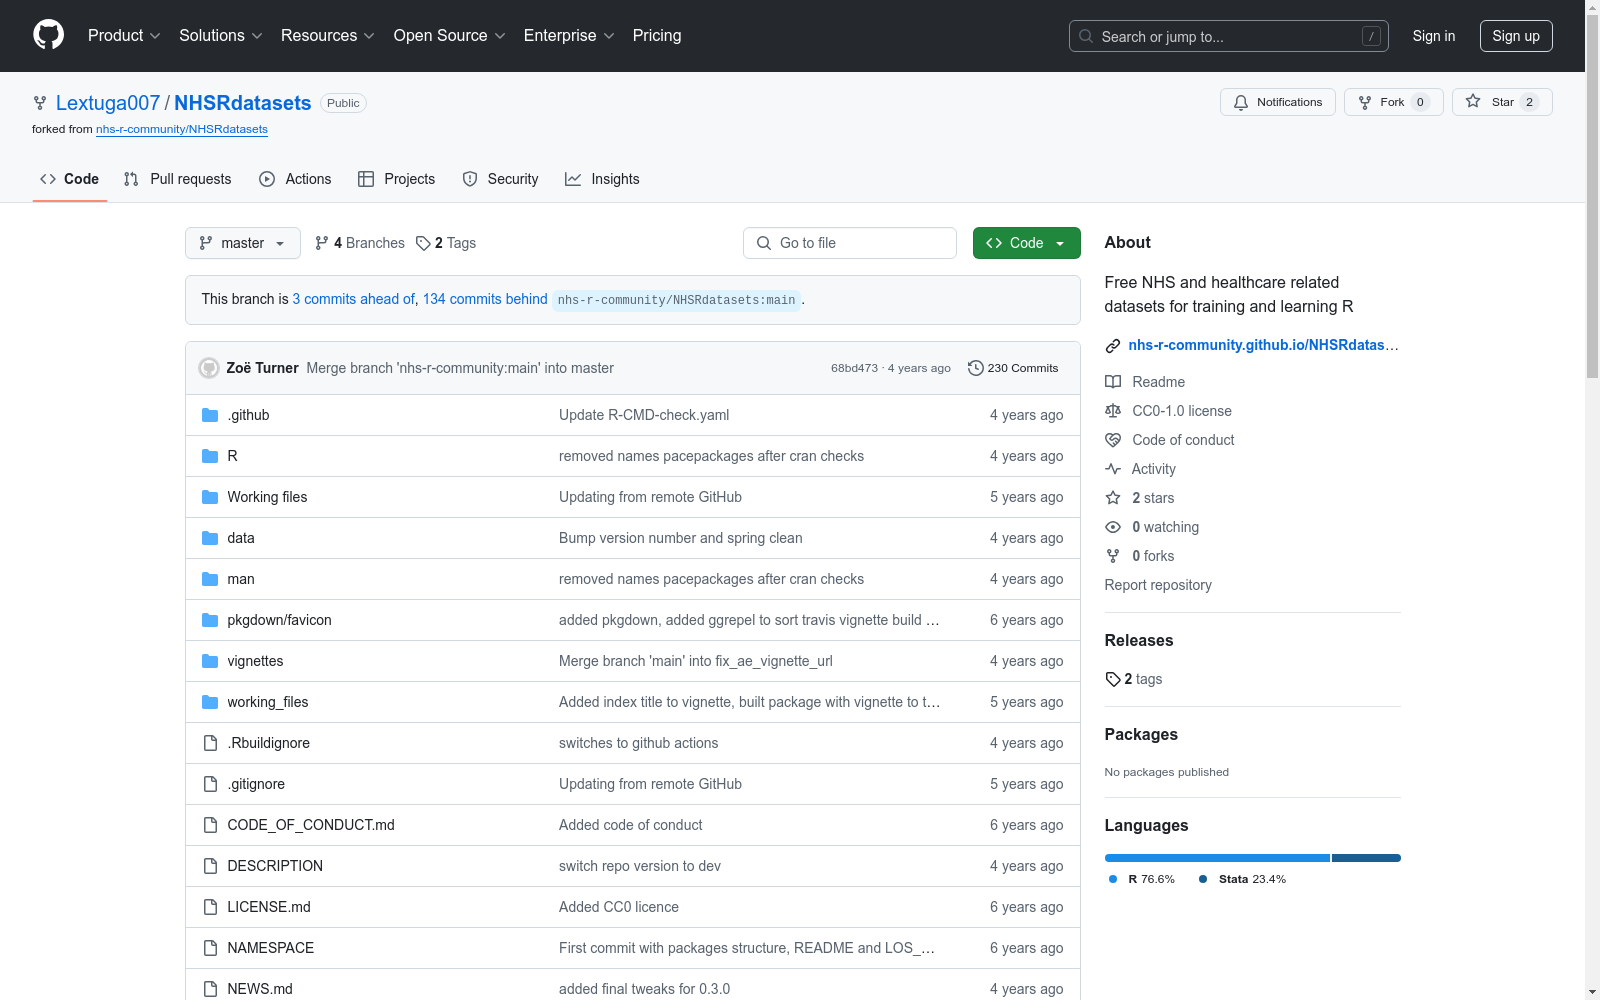Viewport: 1600px width, 1000px height.
Task: Click the Readme book icon
Action: tap(1113, 382)
